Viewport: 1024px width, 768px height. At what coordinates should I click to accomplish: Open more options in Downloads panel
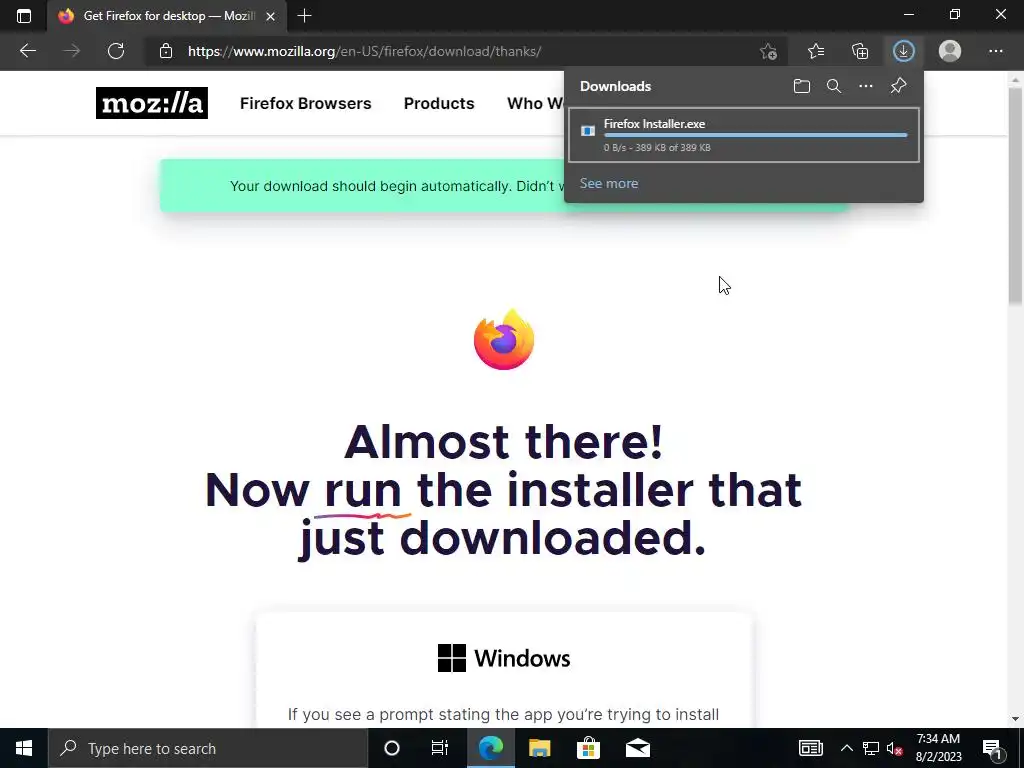(x=866, y=86)
